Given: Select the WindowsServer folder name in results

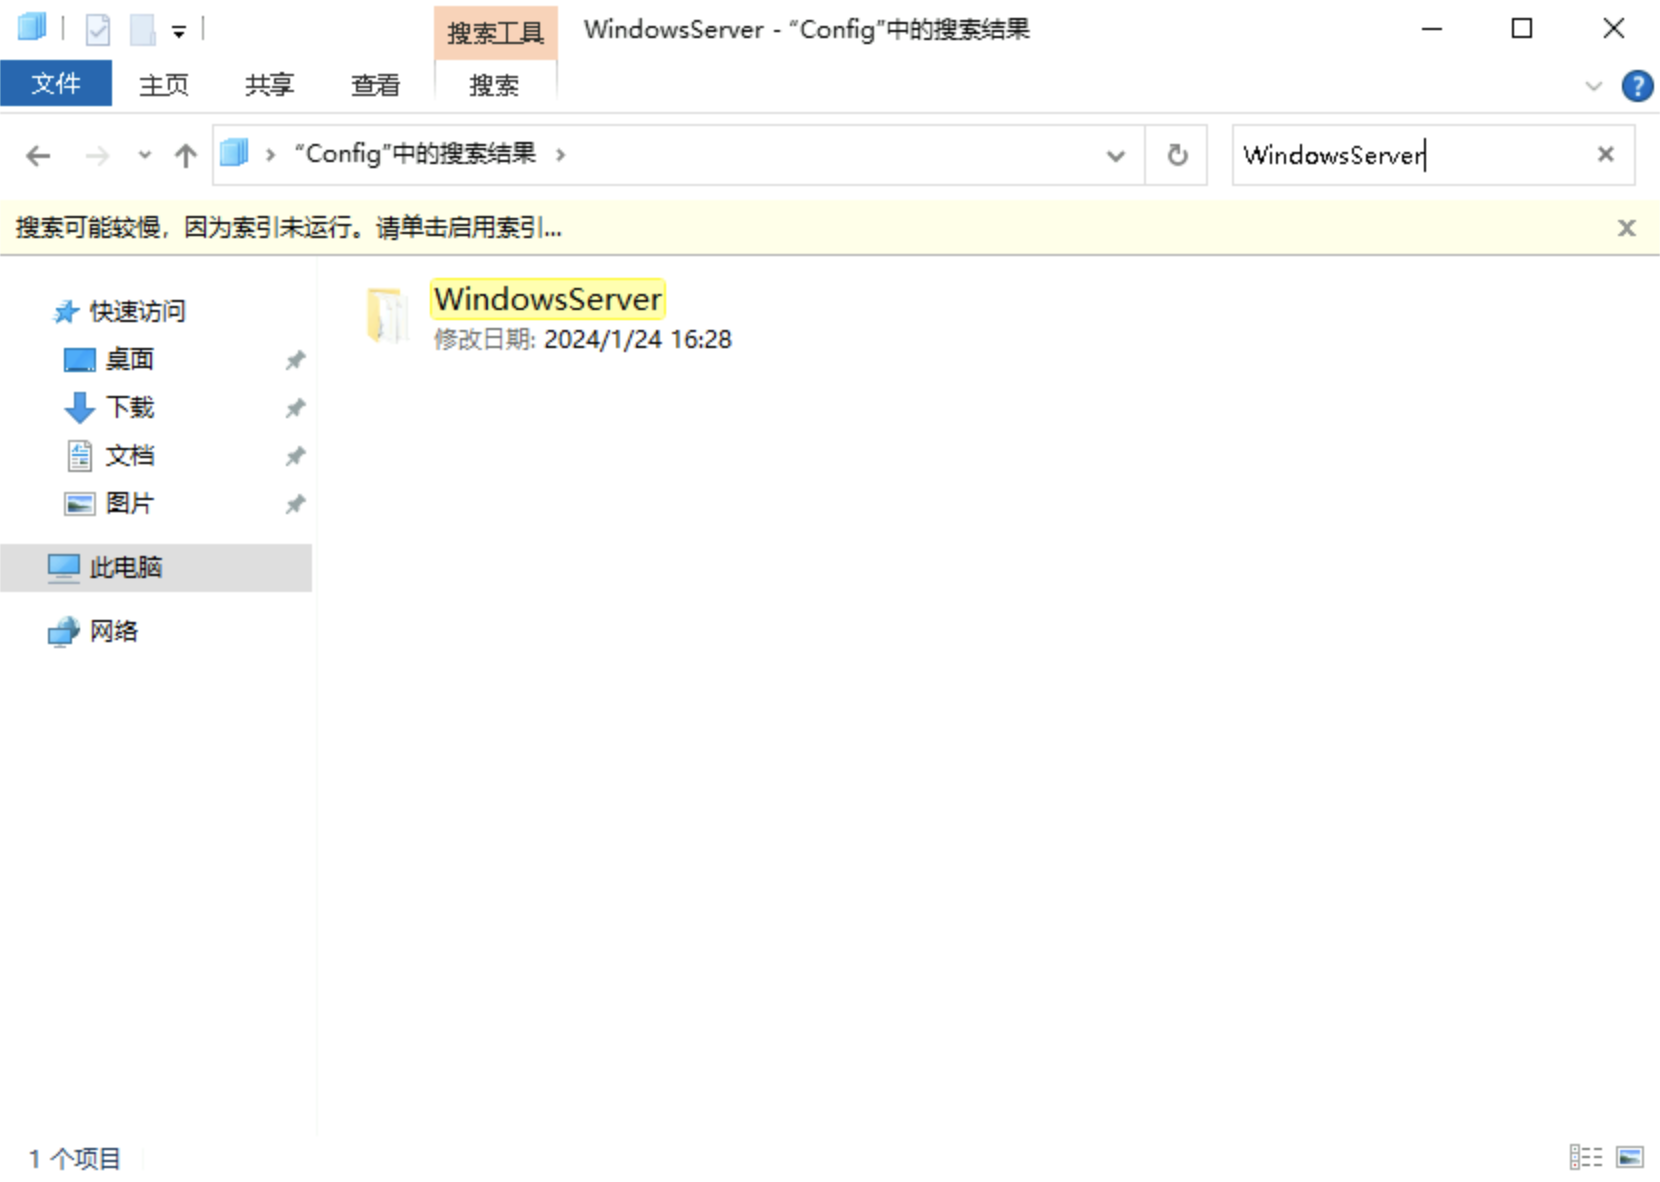Looking at the screenshot, I should 548,299.
